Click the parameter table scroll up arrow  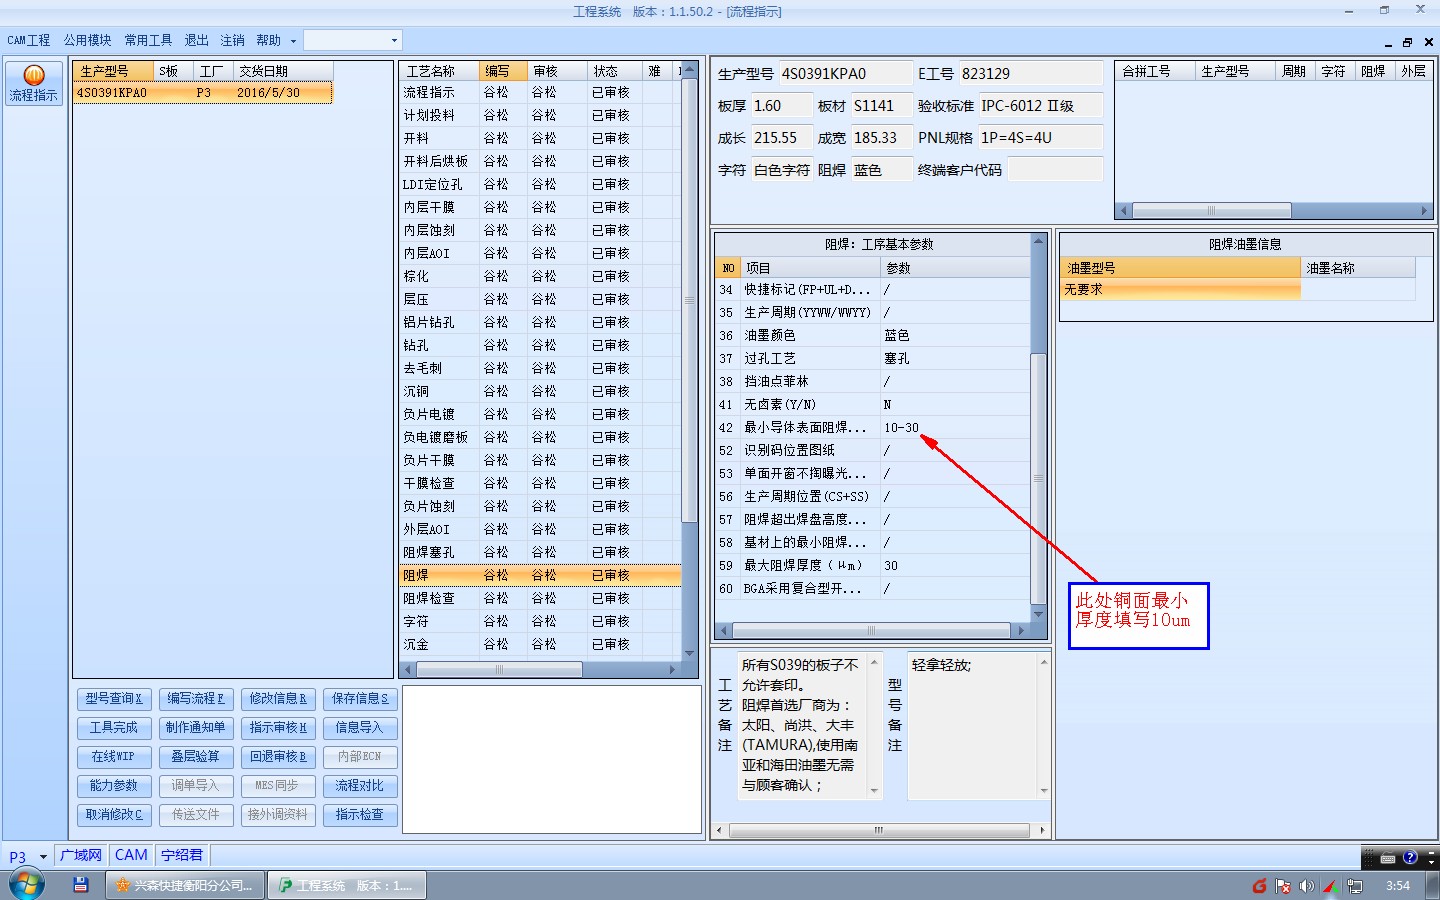[1038, 241]
